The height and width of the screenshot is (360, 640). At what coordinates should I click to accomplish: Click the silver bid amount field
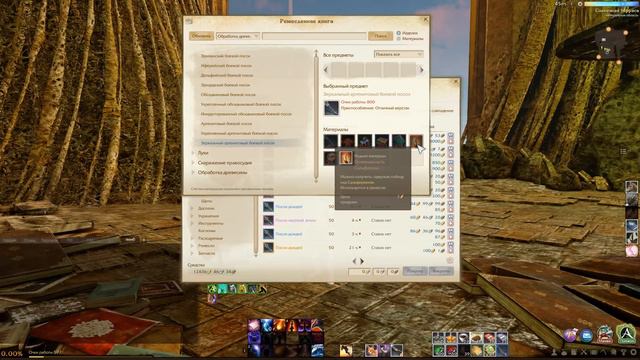(x=380, y=271)
